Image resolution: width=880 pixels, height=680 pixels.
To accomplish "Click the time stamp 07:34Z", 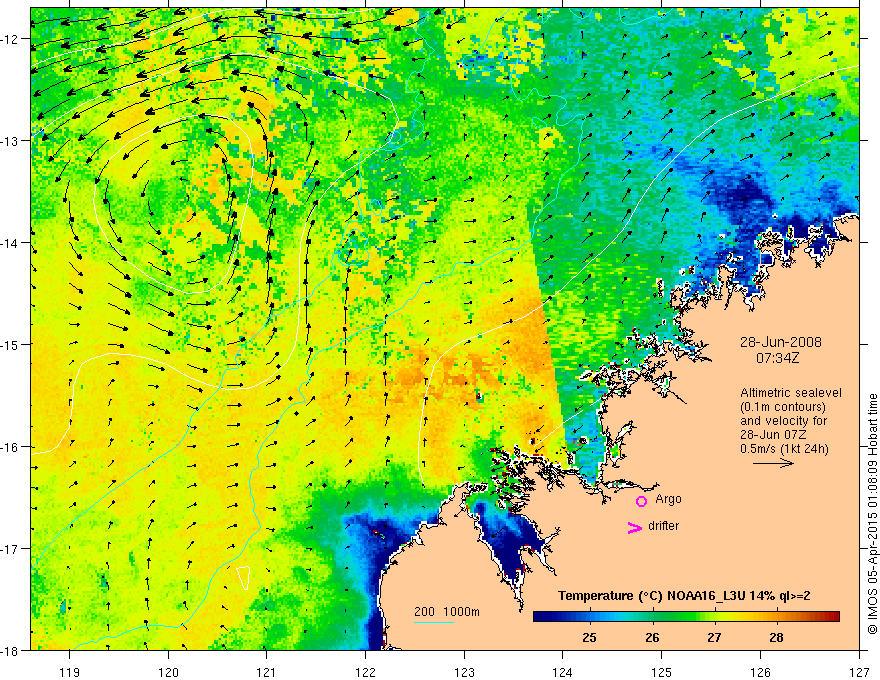I will 777,358.
